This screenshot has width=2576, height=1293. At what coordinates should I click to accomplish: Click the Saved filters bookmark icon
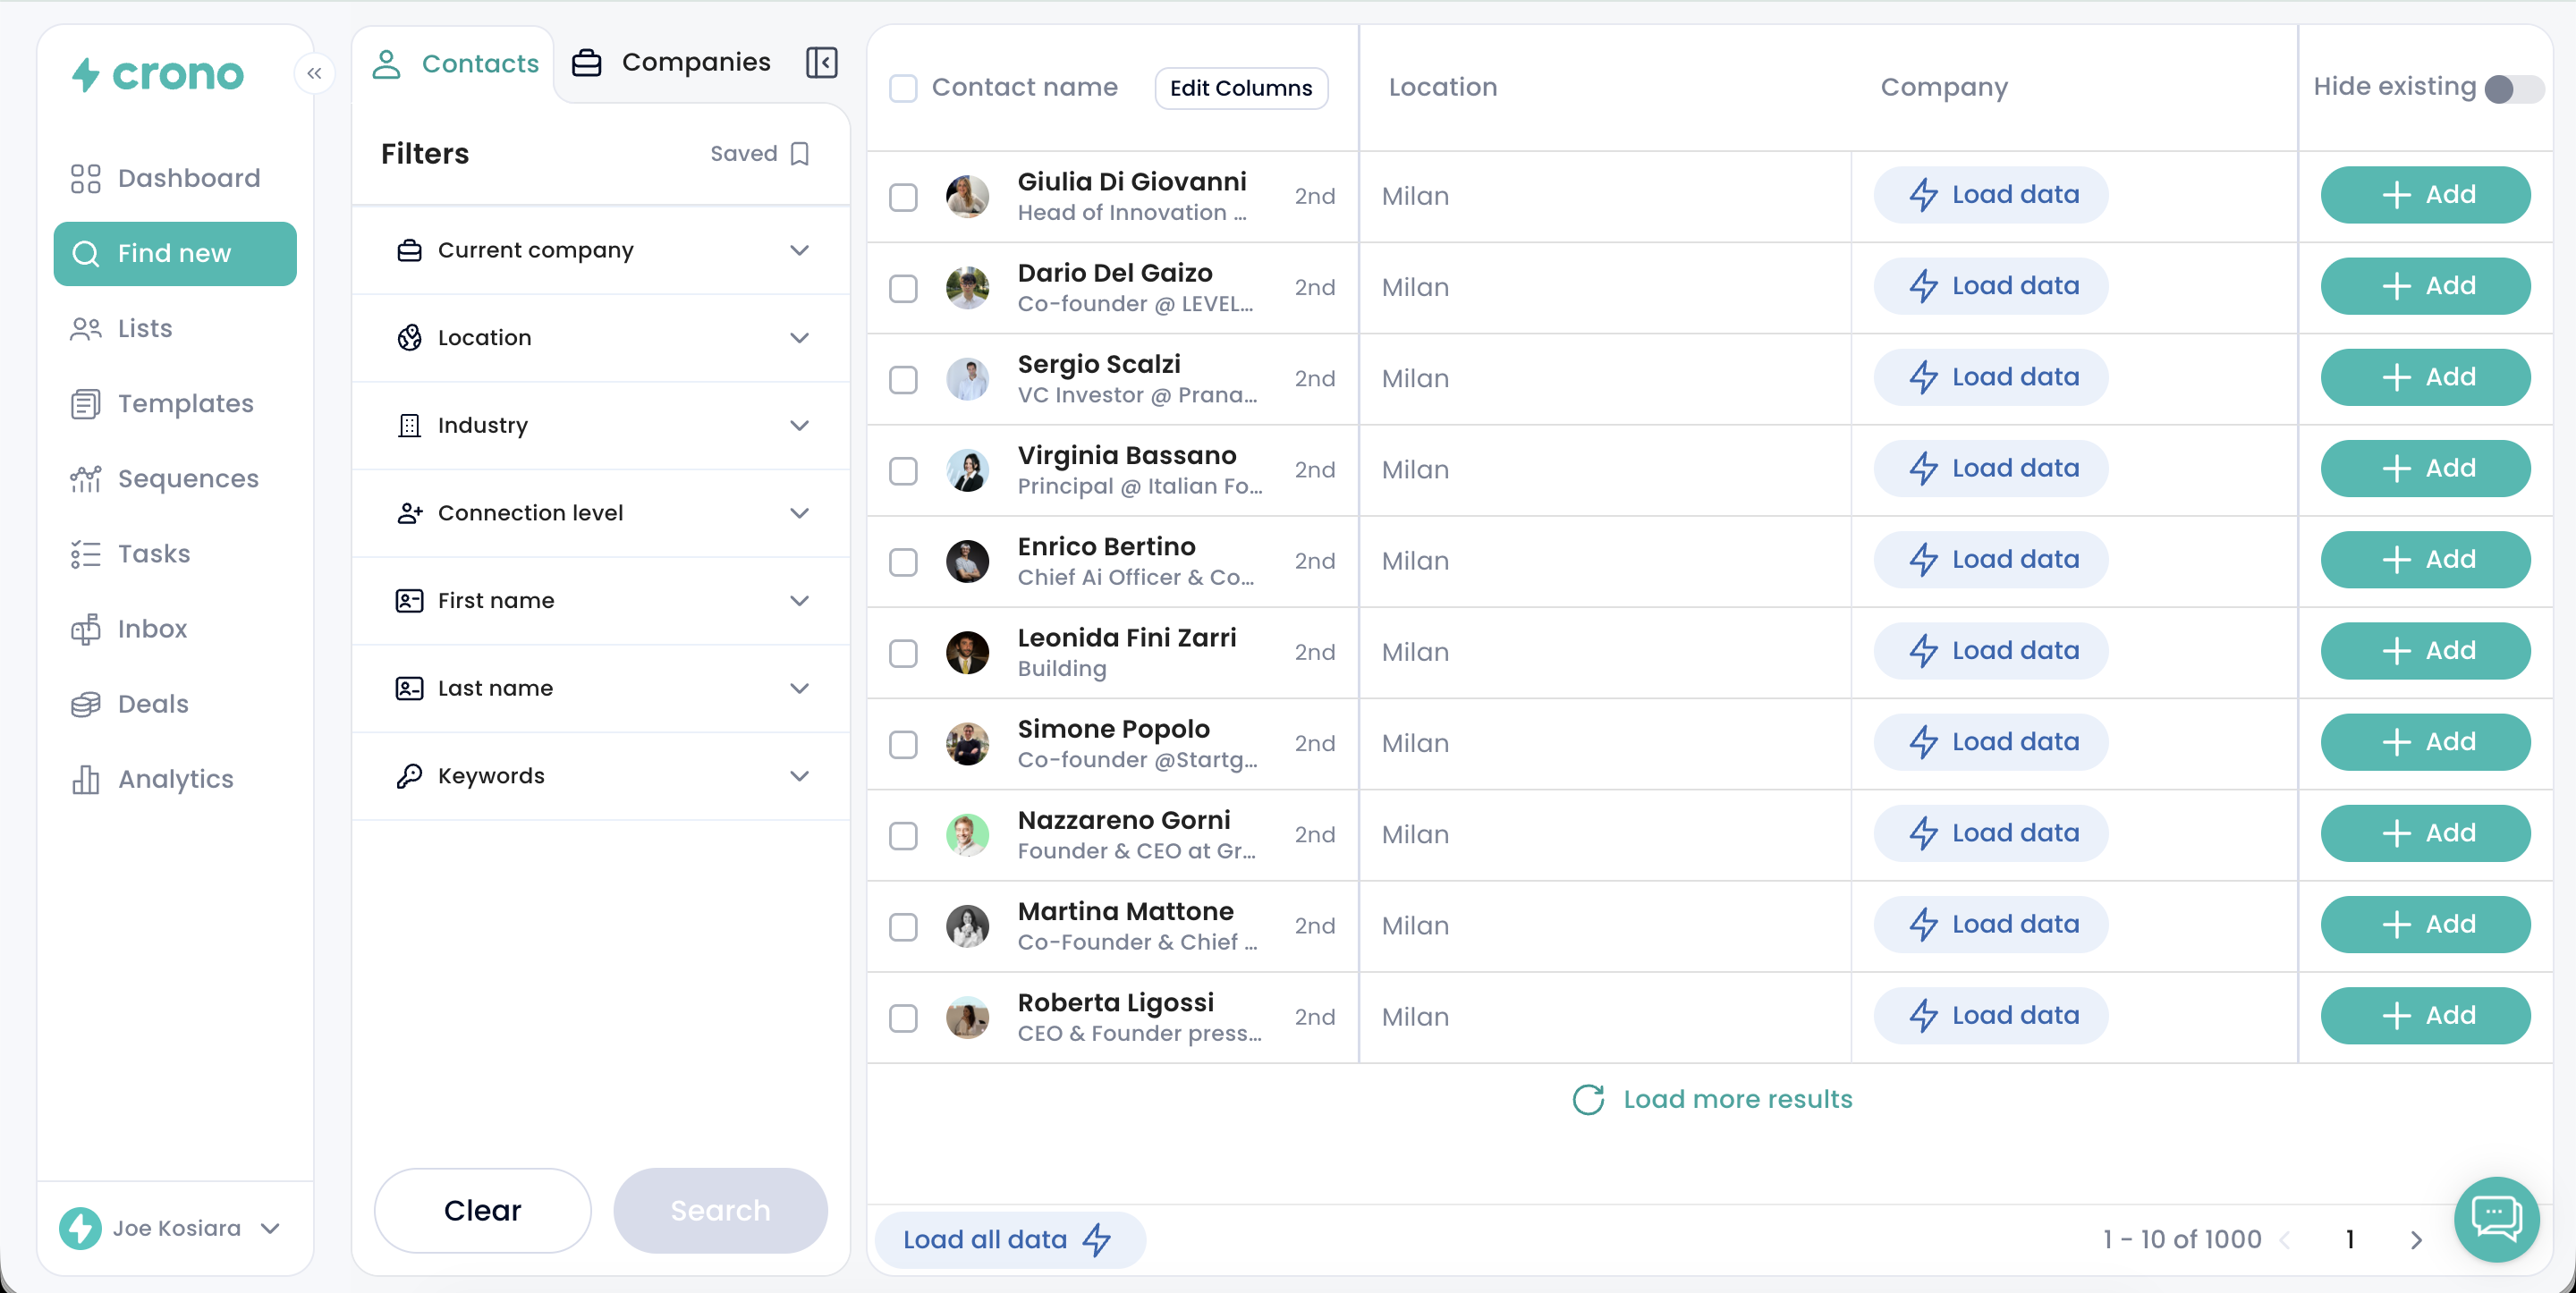(799, 154)
